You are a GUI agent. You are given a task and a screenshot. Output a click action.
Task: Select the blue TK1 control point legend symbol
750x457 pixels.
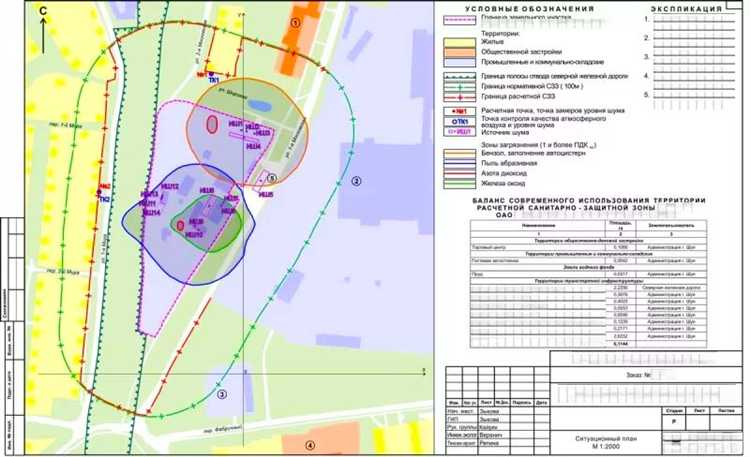coord(461,121)
